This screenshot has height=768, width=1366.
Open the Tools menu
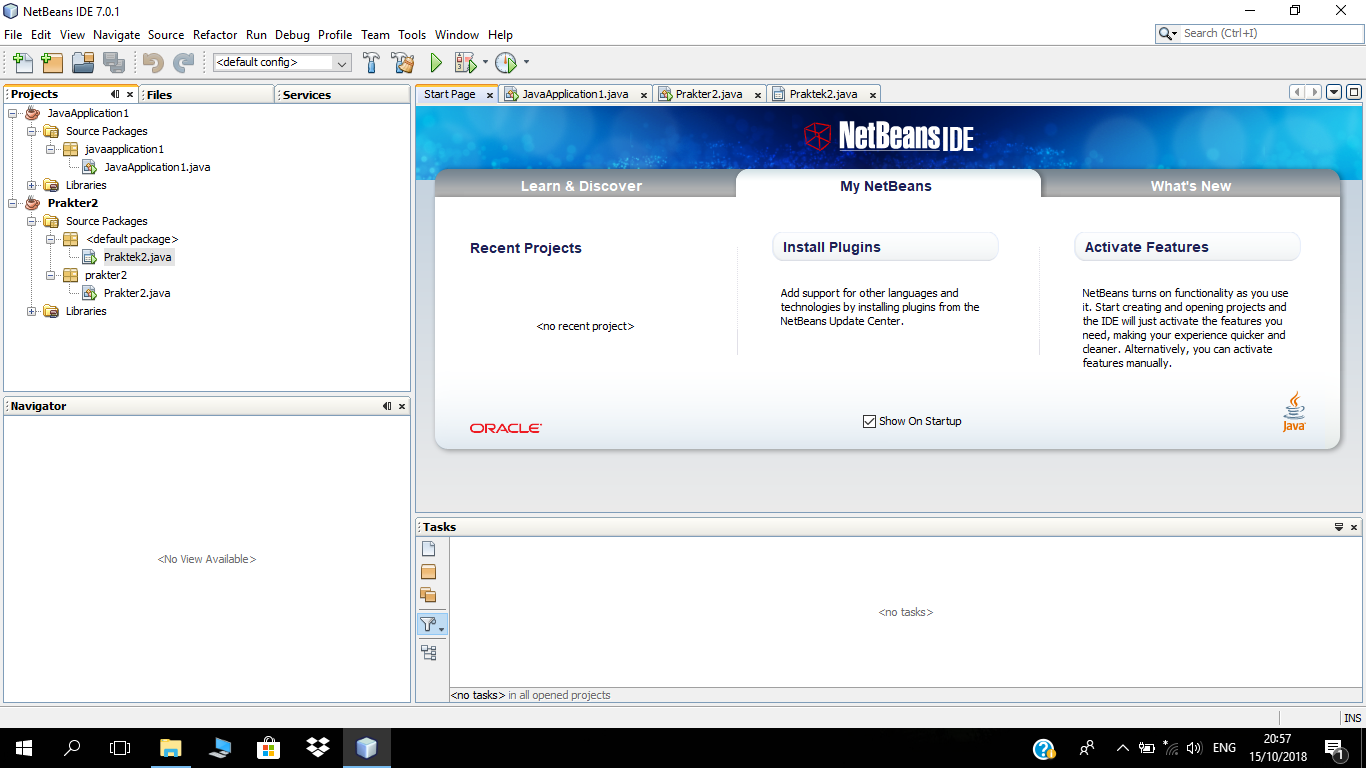412,34
